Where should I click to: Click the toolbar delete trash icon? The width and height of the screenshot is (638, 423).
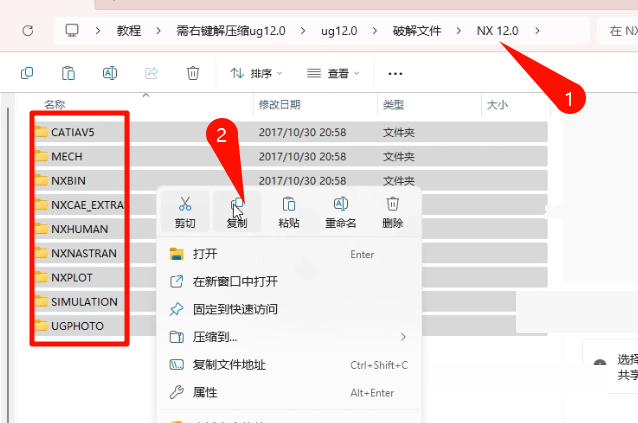click(193, 73)
